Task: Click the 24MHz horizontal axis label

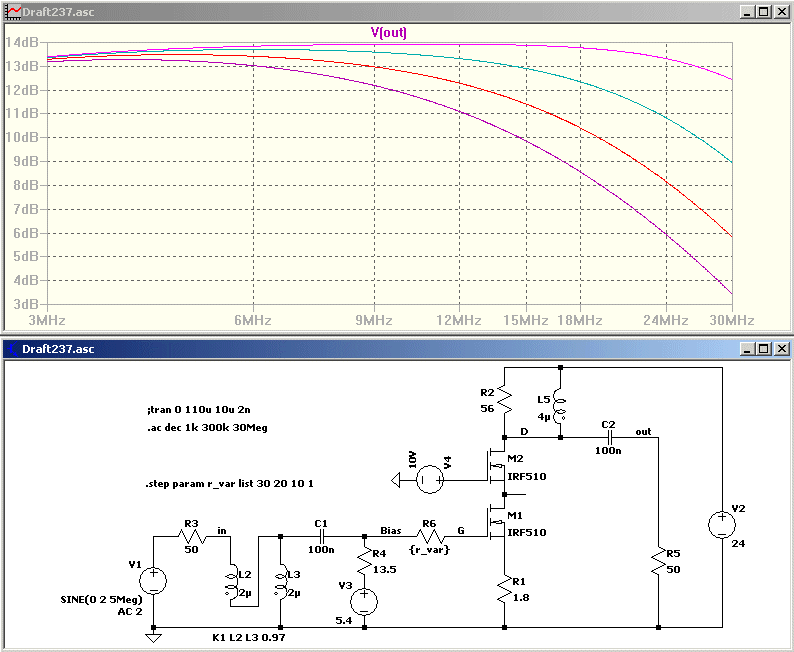Action: point(665,320)
